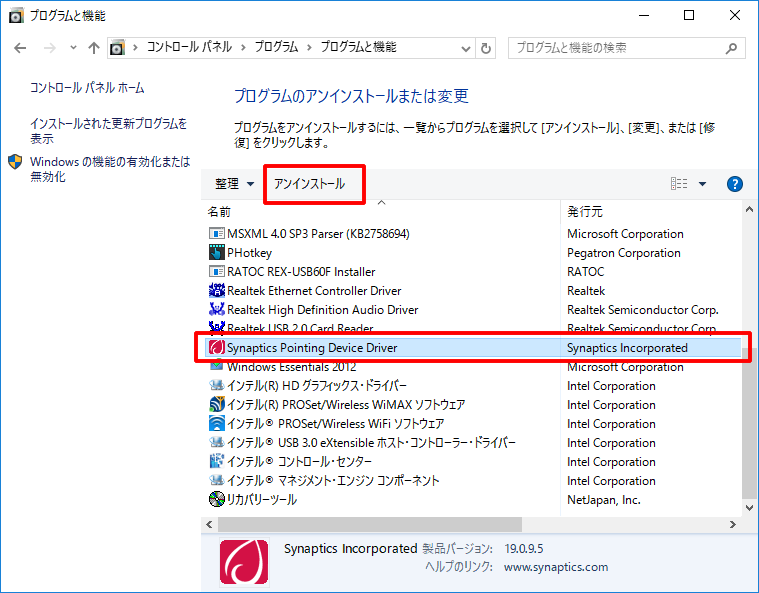Click the vertical scrollbar thumb
The height and width of the screenshot is (593, 759).
point(749,426)
